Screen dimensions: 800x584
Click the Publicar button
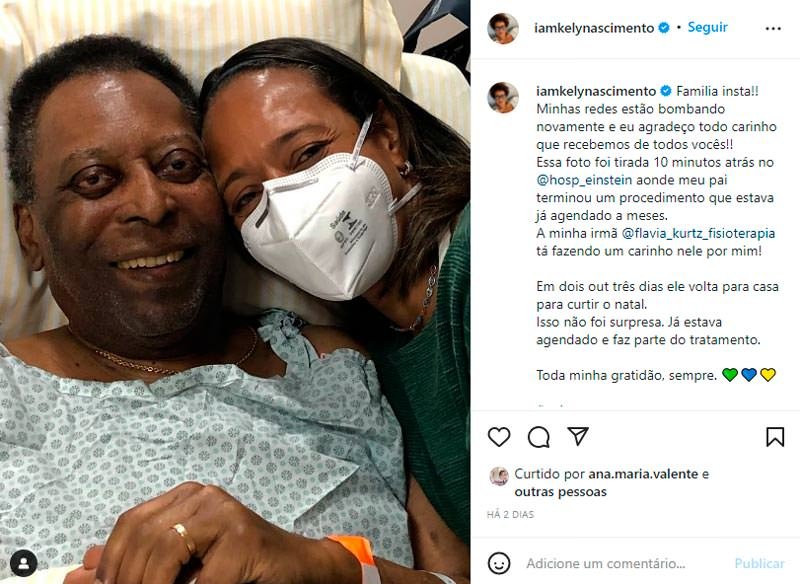(759, 564)
